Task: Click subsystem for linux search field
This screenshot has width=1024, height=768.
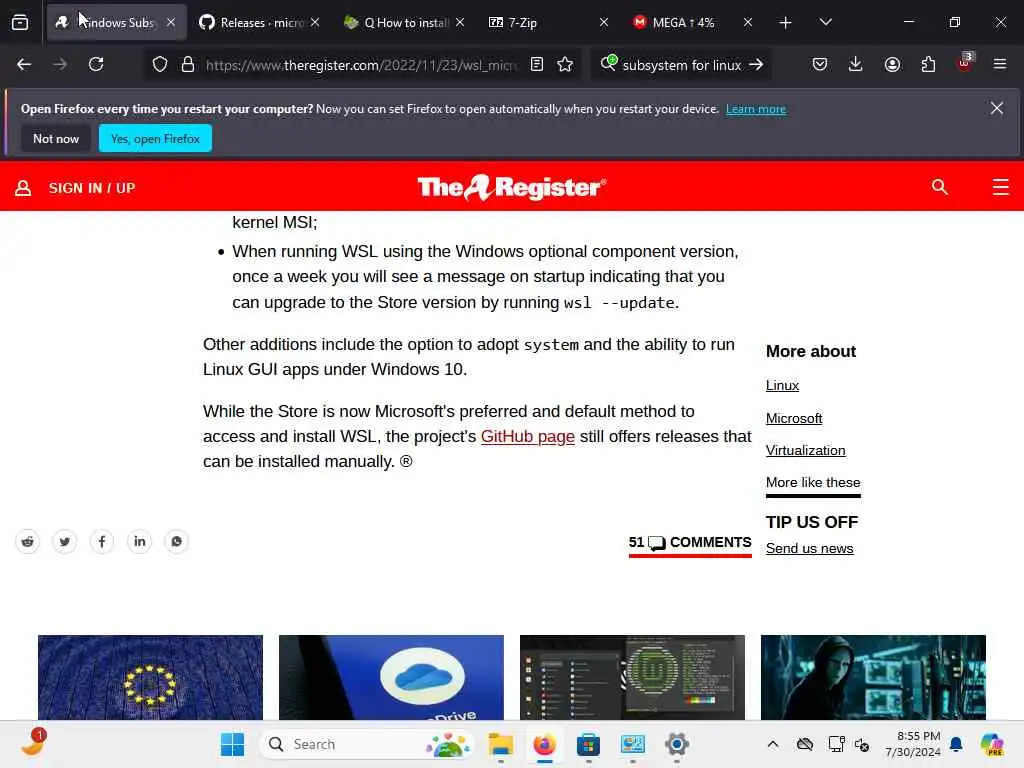Action: pyautogui.click(x=682, y=65)
